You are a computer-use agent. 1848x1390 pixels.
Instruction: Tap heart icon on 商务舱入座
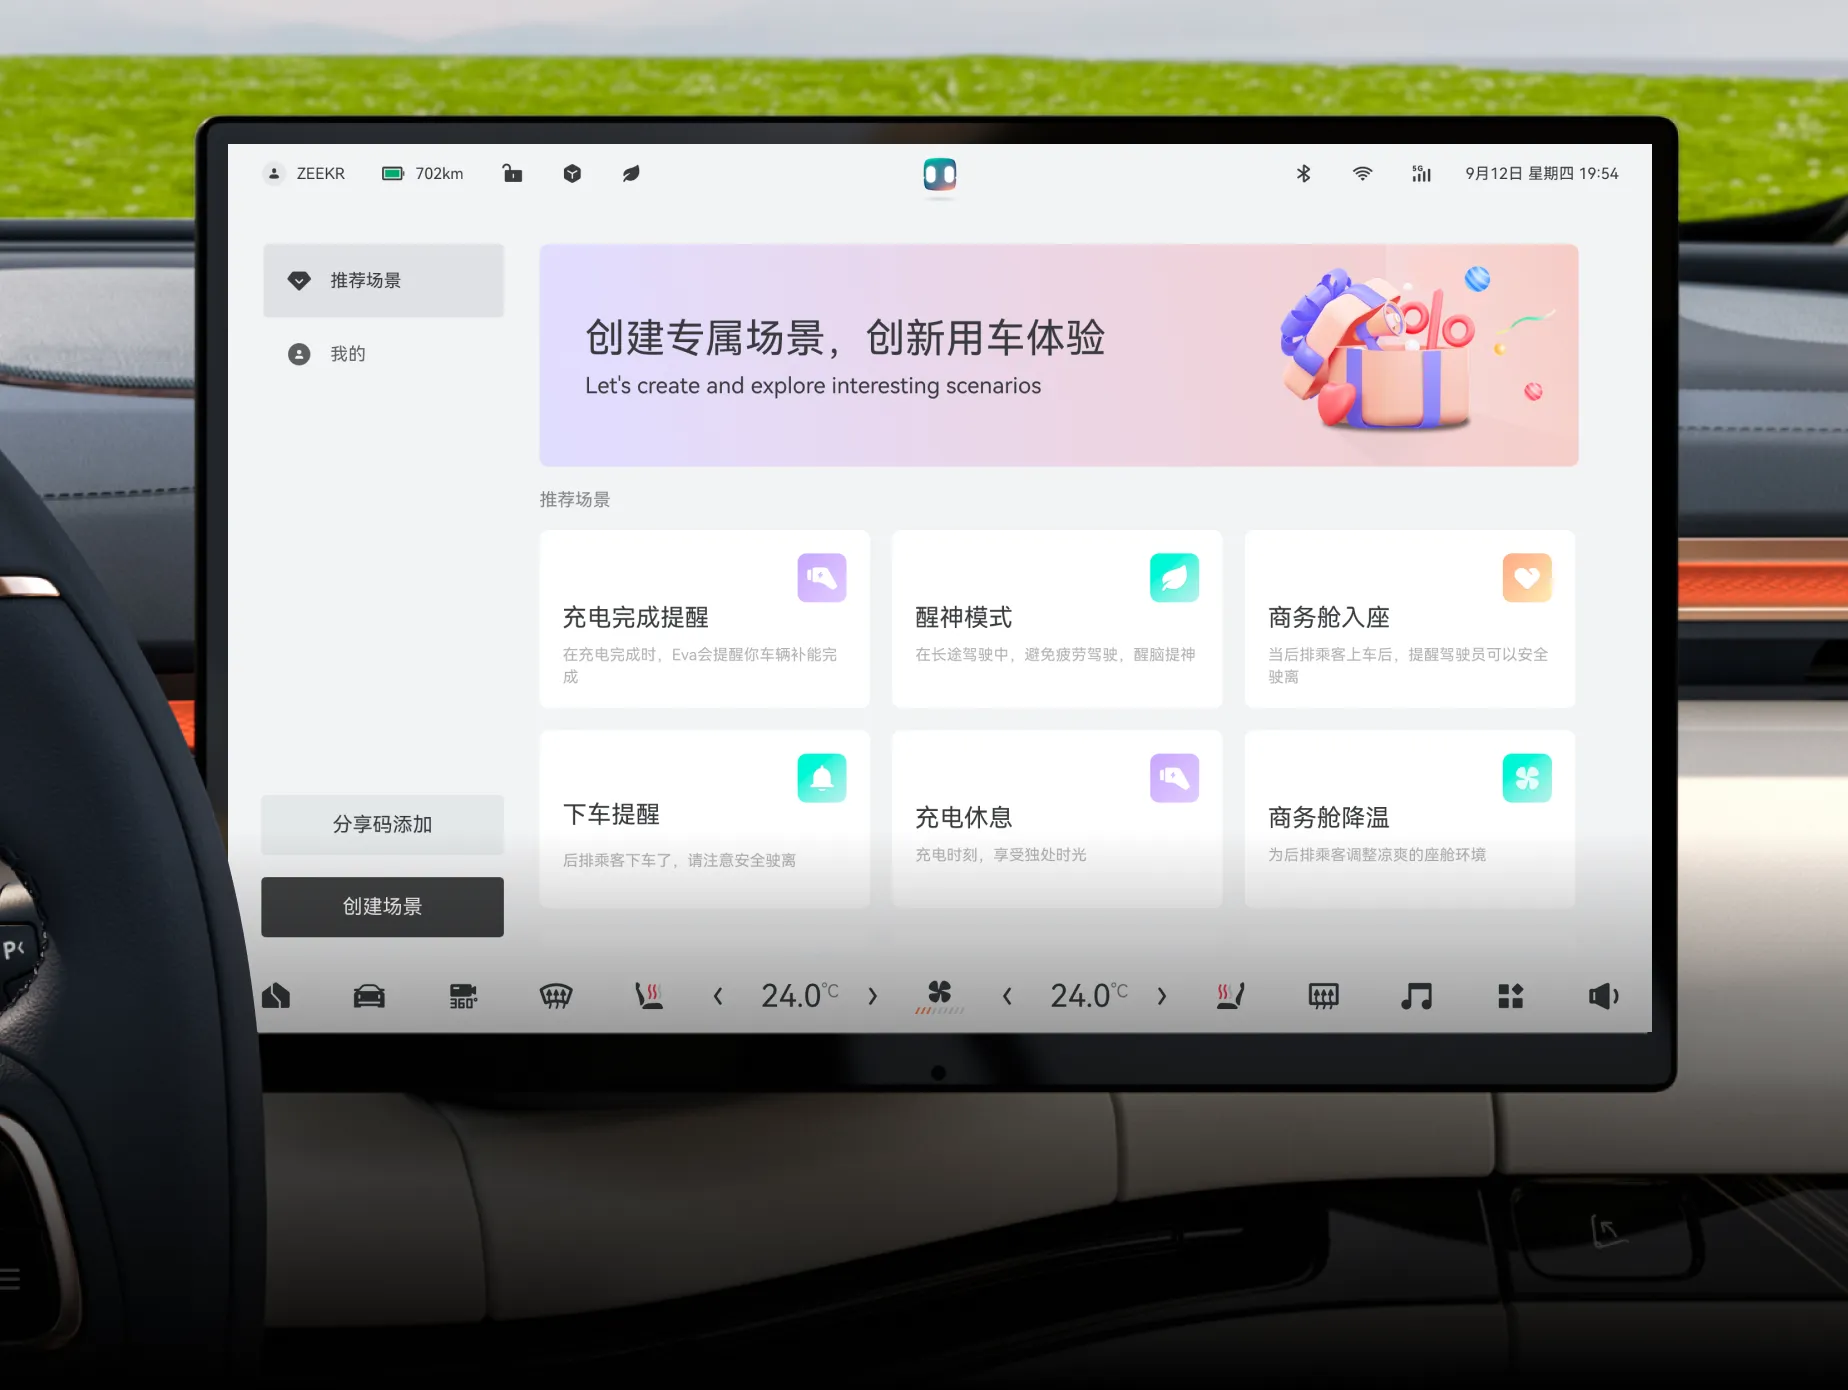pos(1527,578)
